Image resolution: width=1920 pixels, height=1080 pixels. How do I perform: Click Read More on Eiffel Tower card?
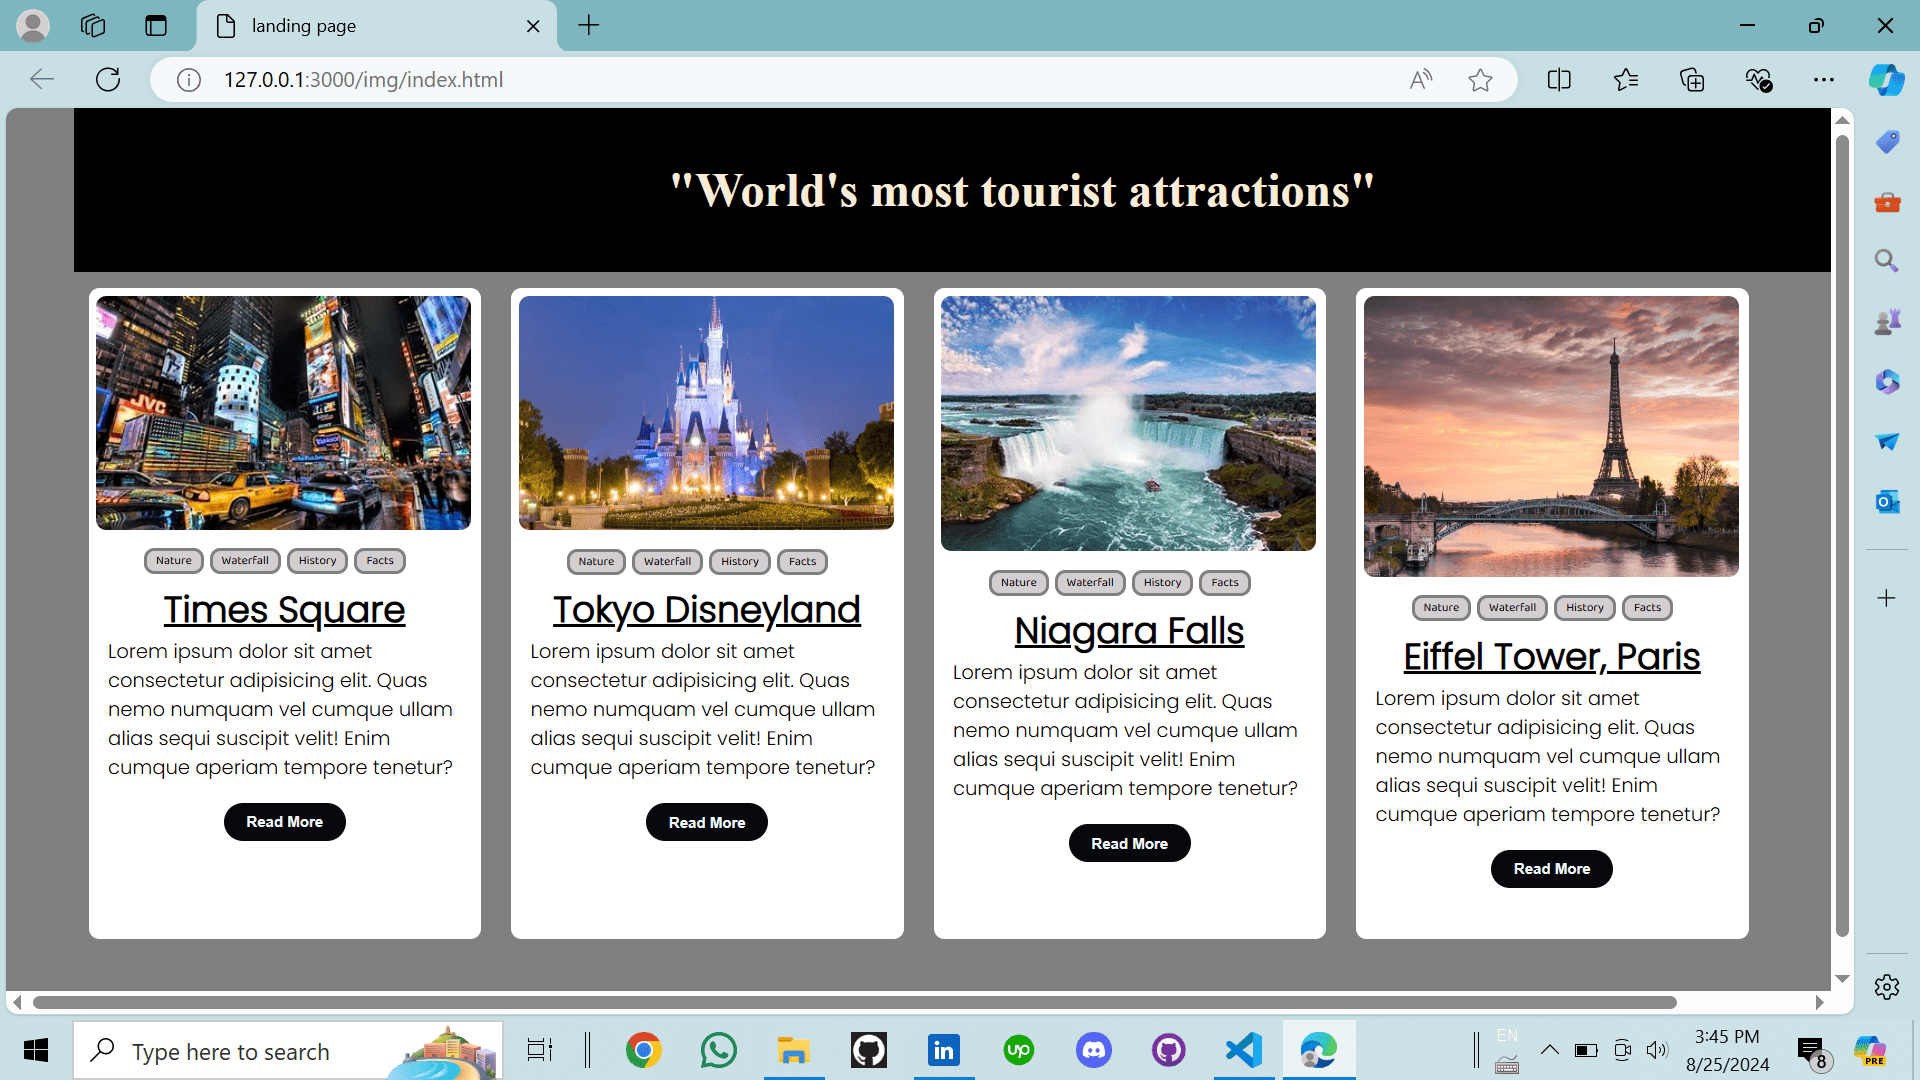[x=1552, y=869]
